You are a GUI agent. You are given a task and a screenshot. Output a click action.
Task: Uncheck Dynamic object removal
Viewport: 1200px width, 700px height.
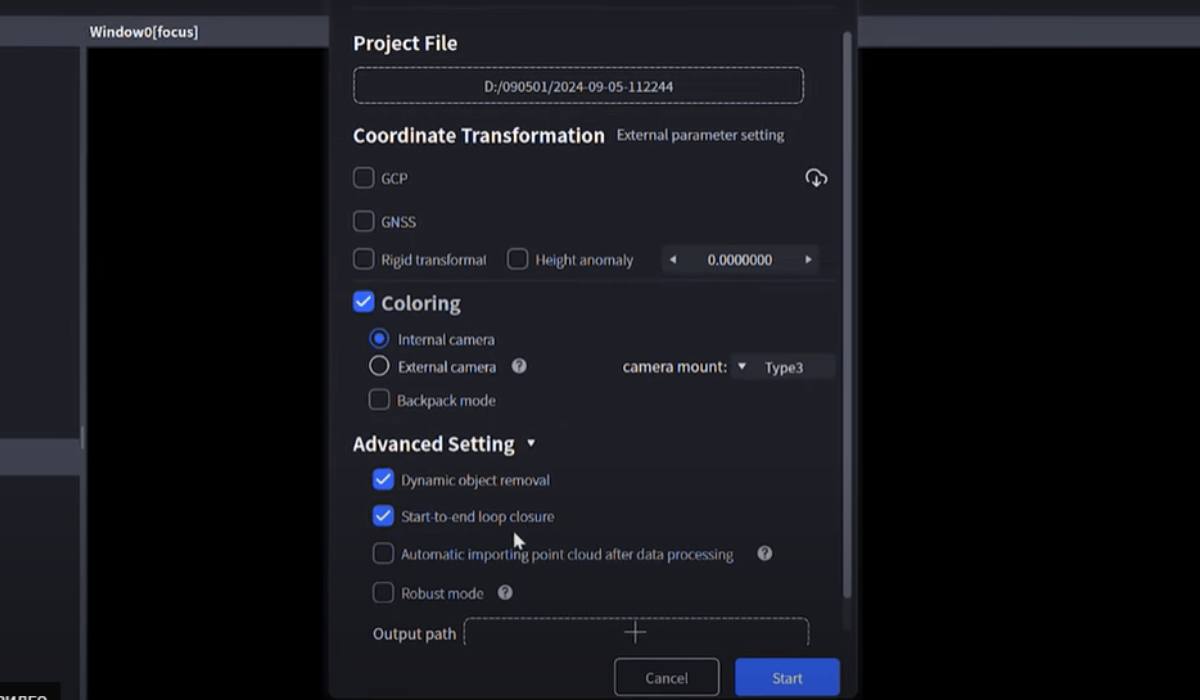(x=383, y=480)
